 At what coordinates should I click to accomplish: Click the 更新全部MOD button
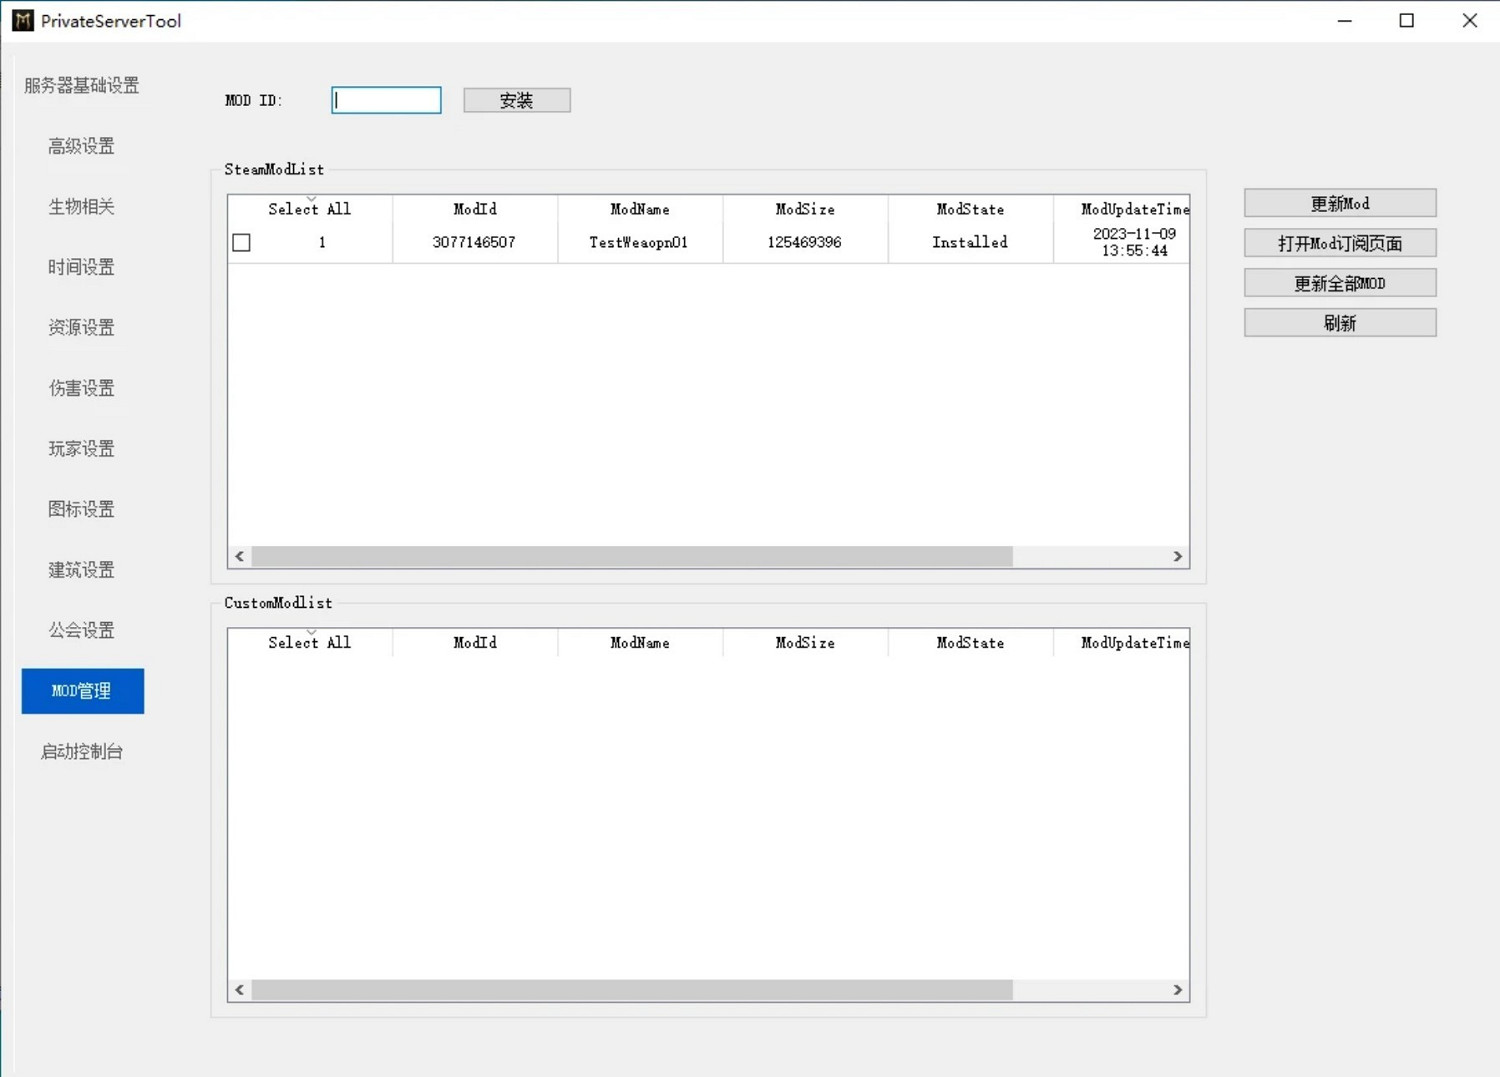(1340, 283)
